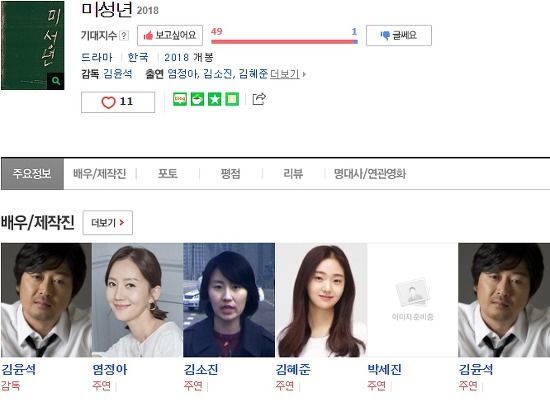The height and width of the screenshot is (402, 550).
Task: Expand 배우/제작진 section via 더보기 button
Action: tap(108, 223)
